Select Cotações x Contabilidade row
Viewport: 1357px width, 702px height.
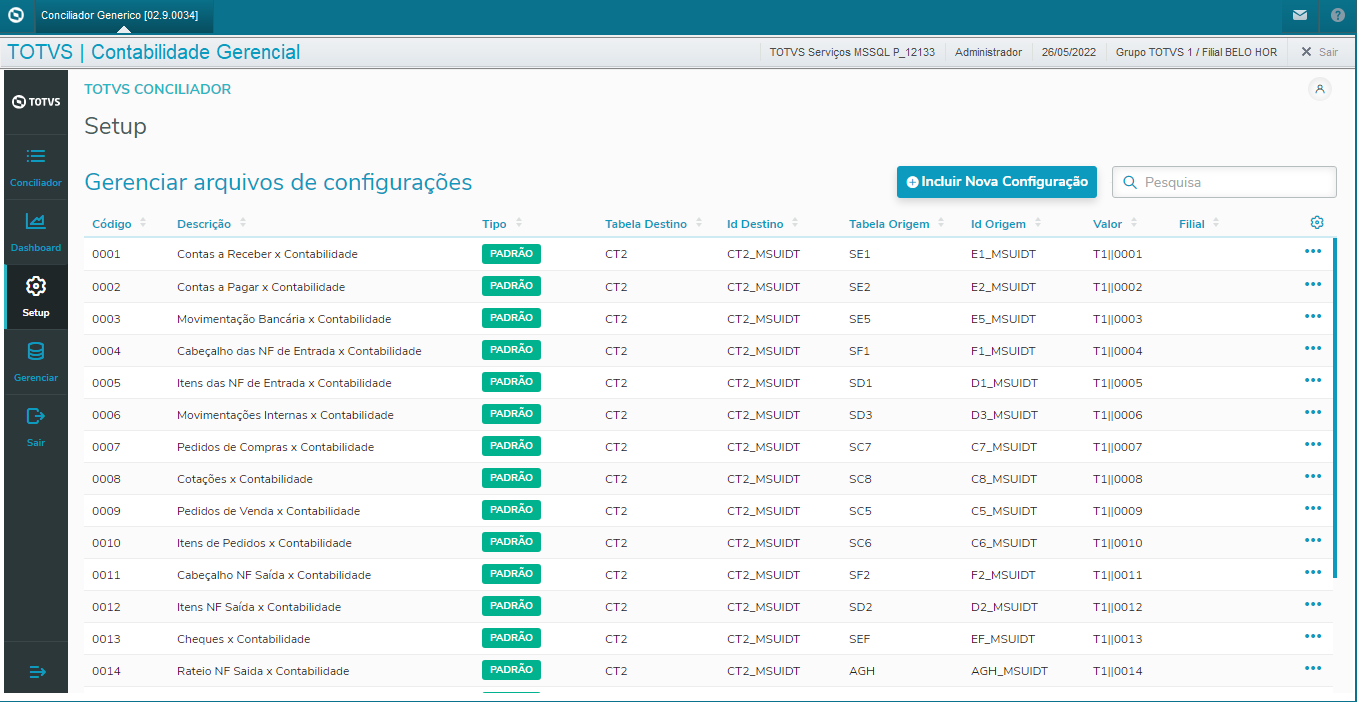coord(708,478)
